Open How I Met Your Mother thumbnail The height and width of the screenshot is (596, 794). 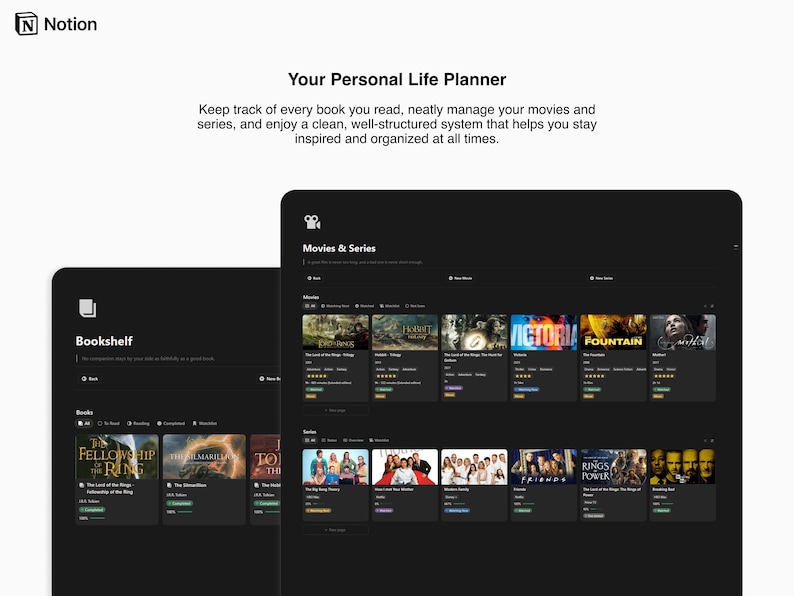point(405,466)
